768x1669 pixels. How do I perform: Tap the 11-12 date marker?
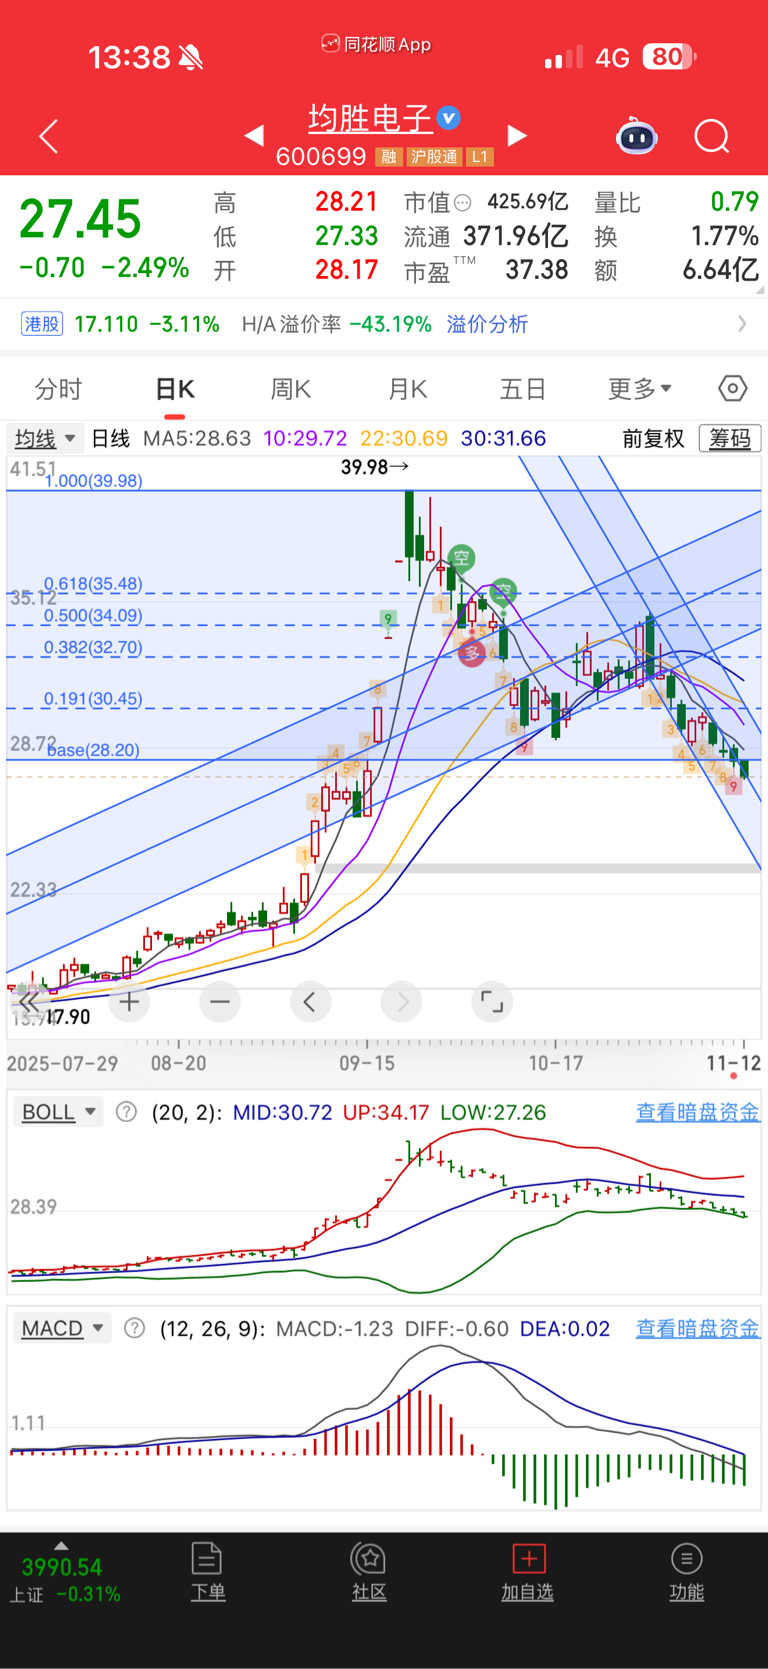733,1063
